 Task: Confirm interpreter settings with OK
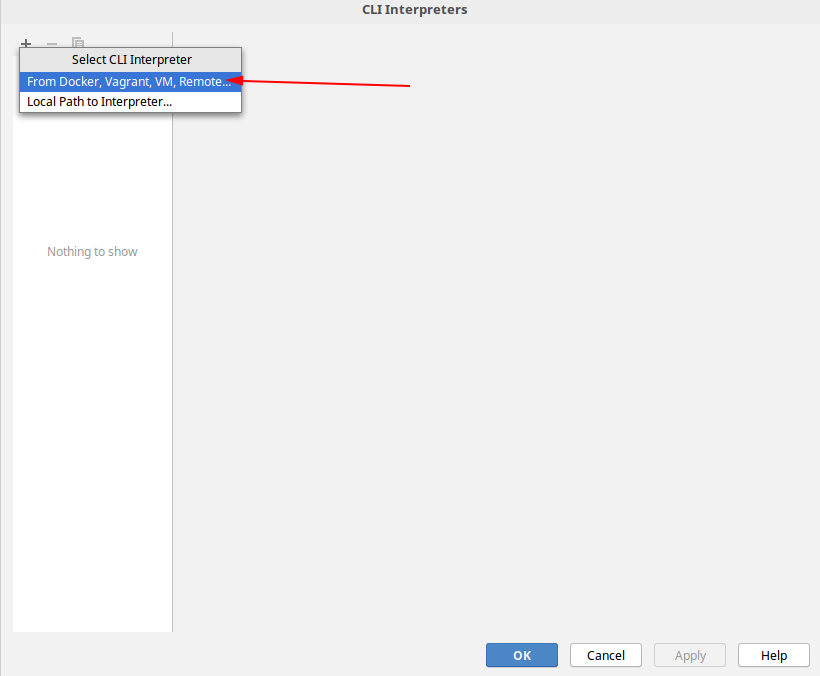point(521,655)
